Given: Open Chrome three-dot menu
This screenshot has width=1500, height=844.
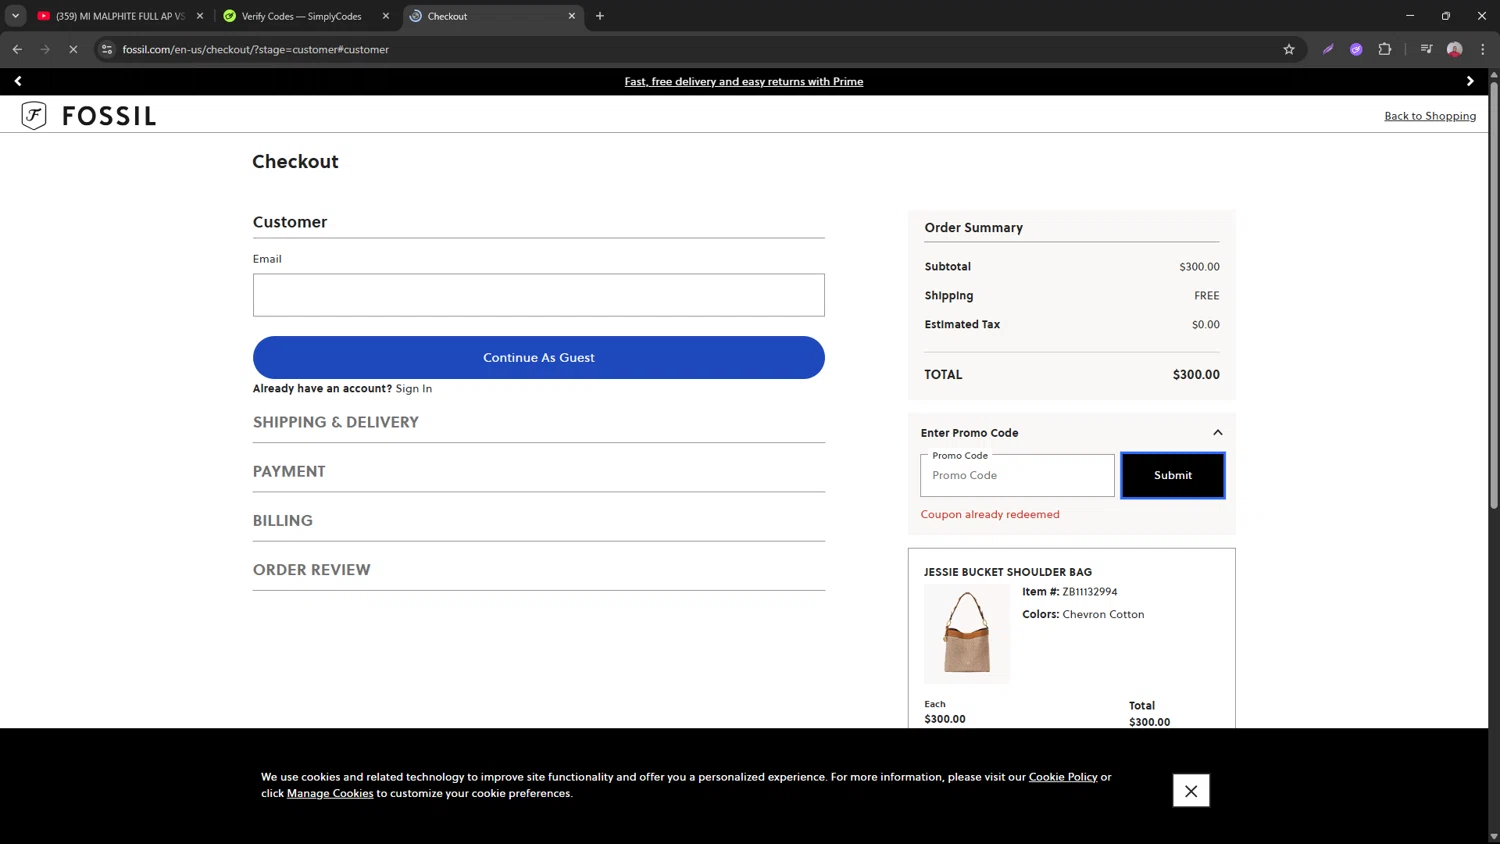Looking at the screenshot, I should pyautogui.click(x=1483, y=49).
